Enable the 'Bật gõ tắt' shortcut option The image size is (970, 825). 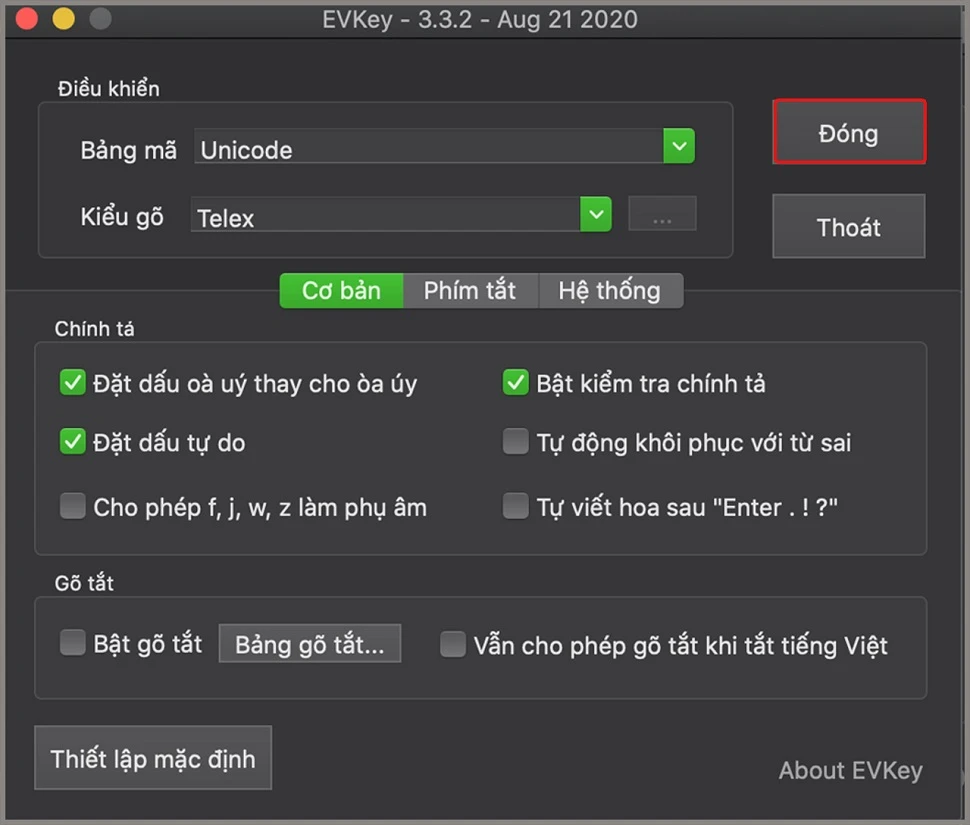pos(72,644)
